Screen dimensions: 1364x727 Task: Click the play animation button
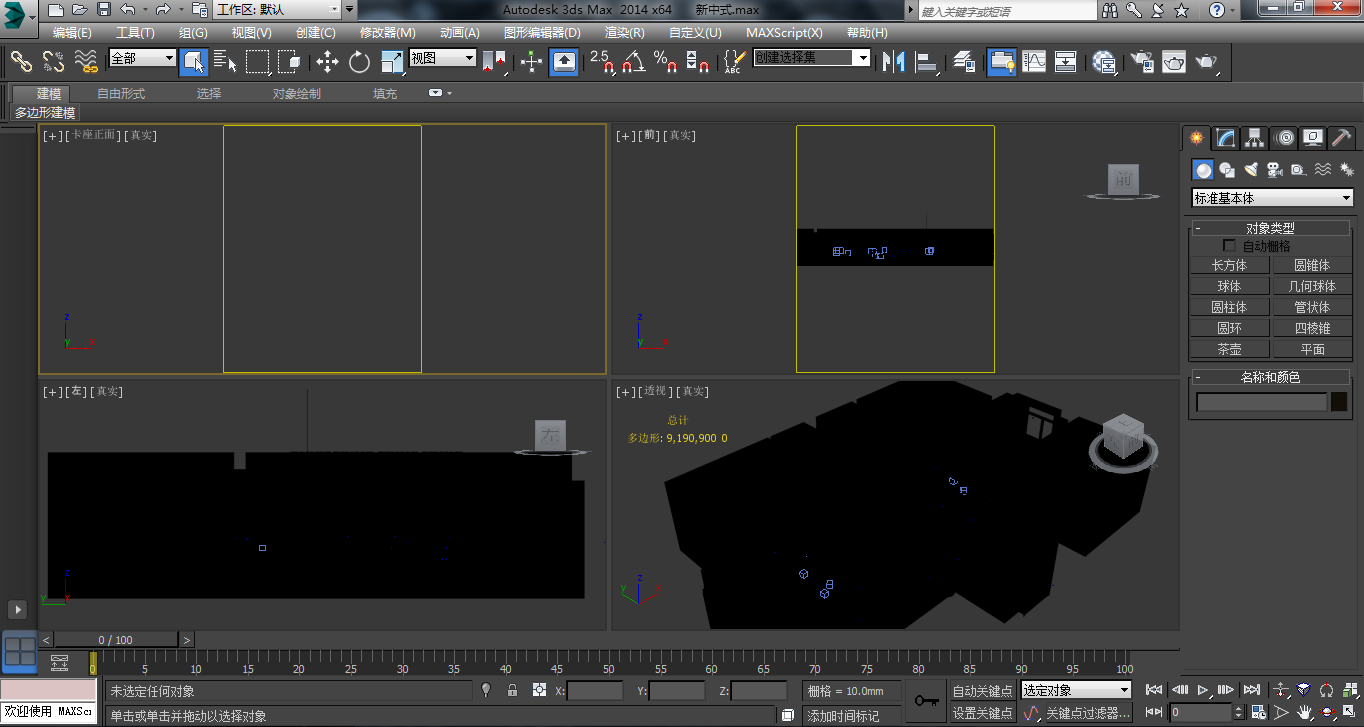pos(1203,690)
